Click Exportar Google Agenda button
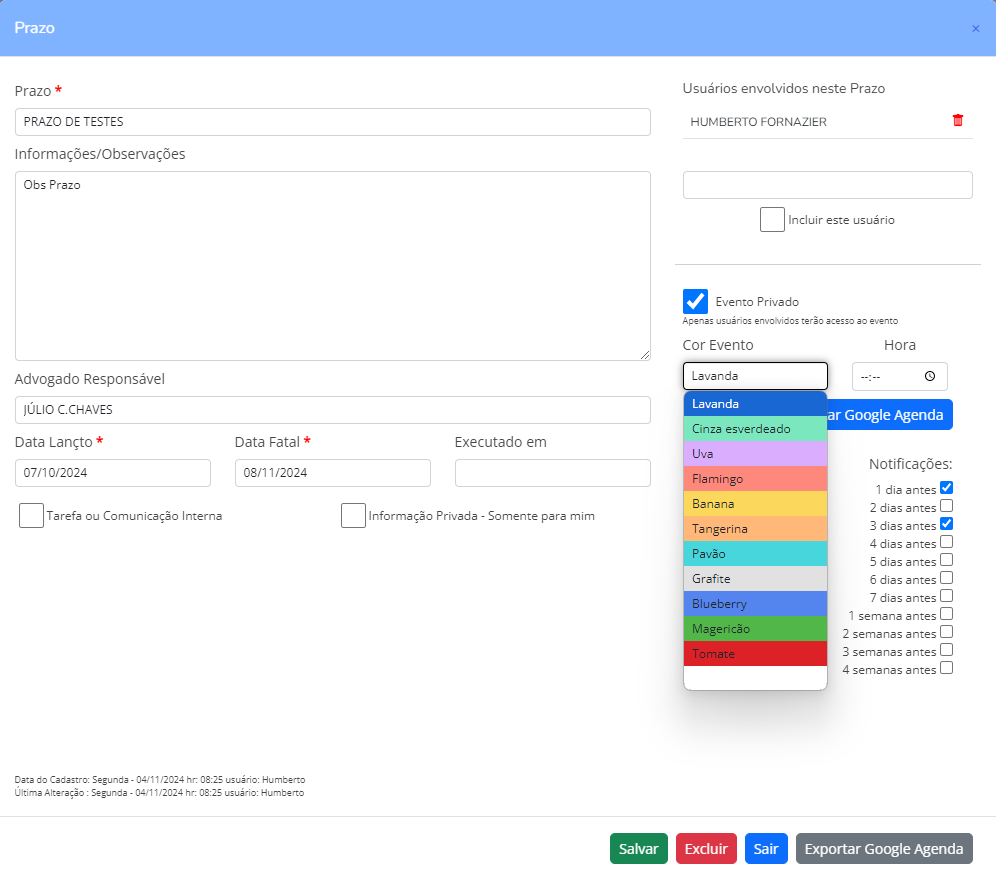 [x=884, y=849]
